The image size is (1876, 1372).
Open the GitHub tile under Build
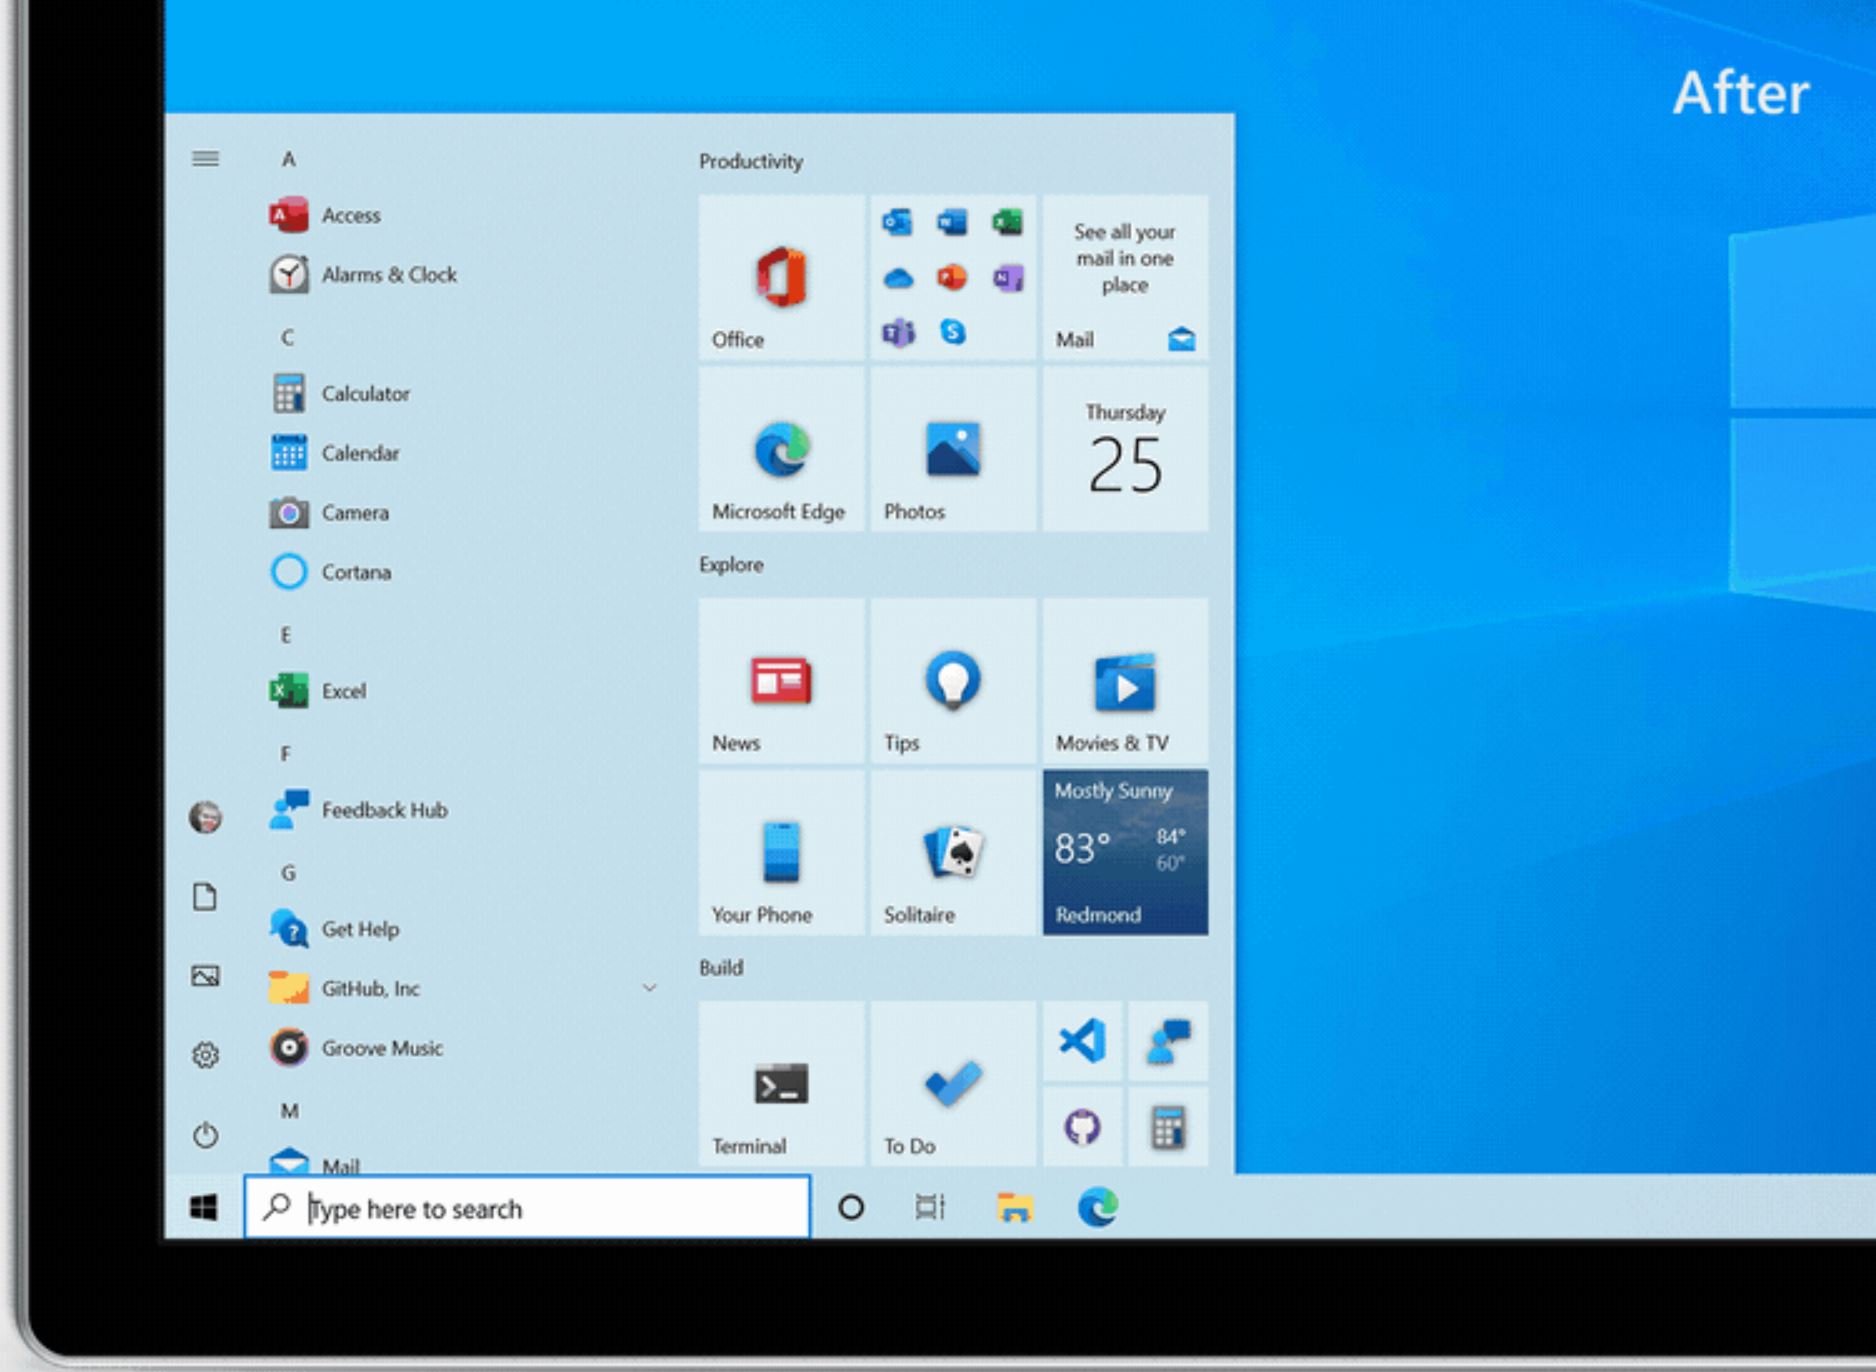coord(1083,1127)
